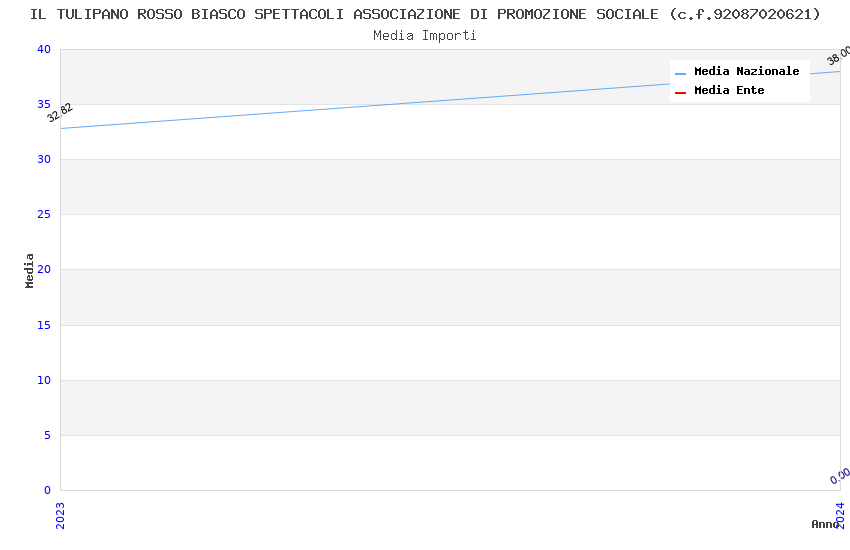
Task: Click the 5 y-axis tick label
Action: tap(46, 435)
